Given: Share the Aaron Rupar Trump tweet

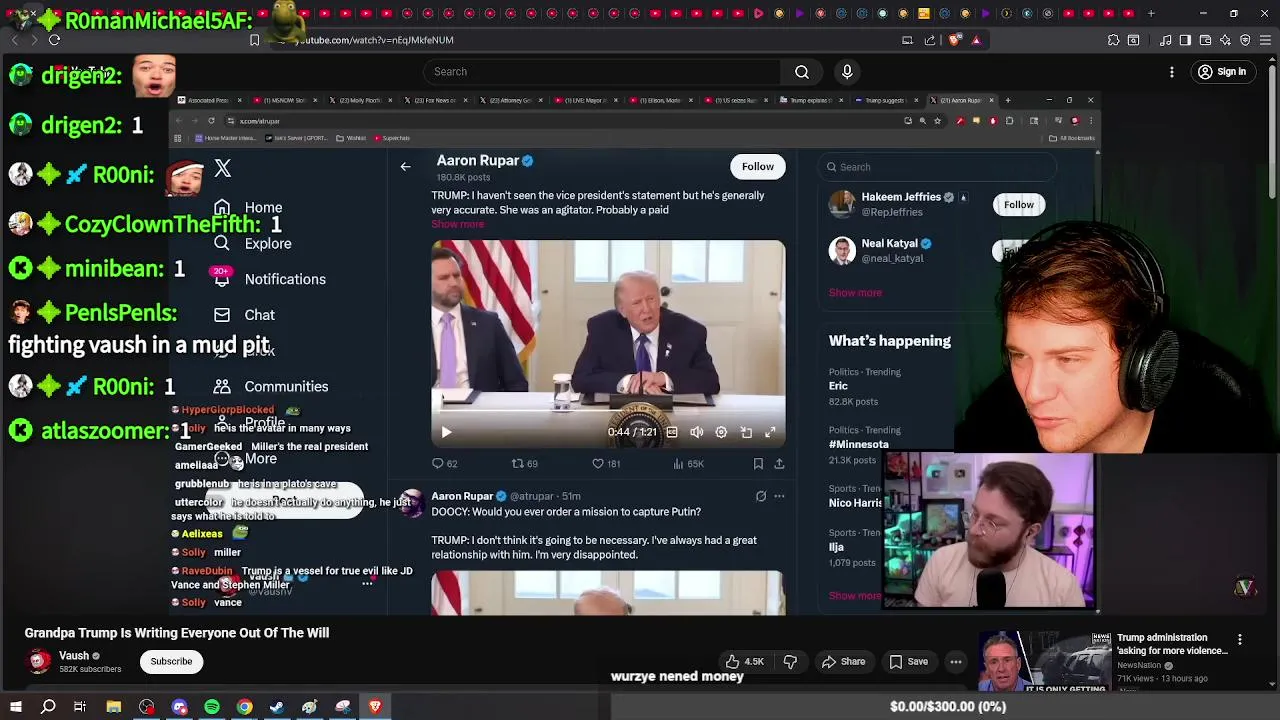Looking at the screenshot, I should point(779,464).
